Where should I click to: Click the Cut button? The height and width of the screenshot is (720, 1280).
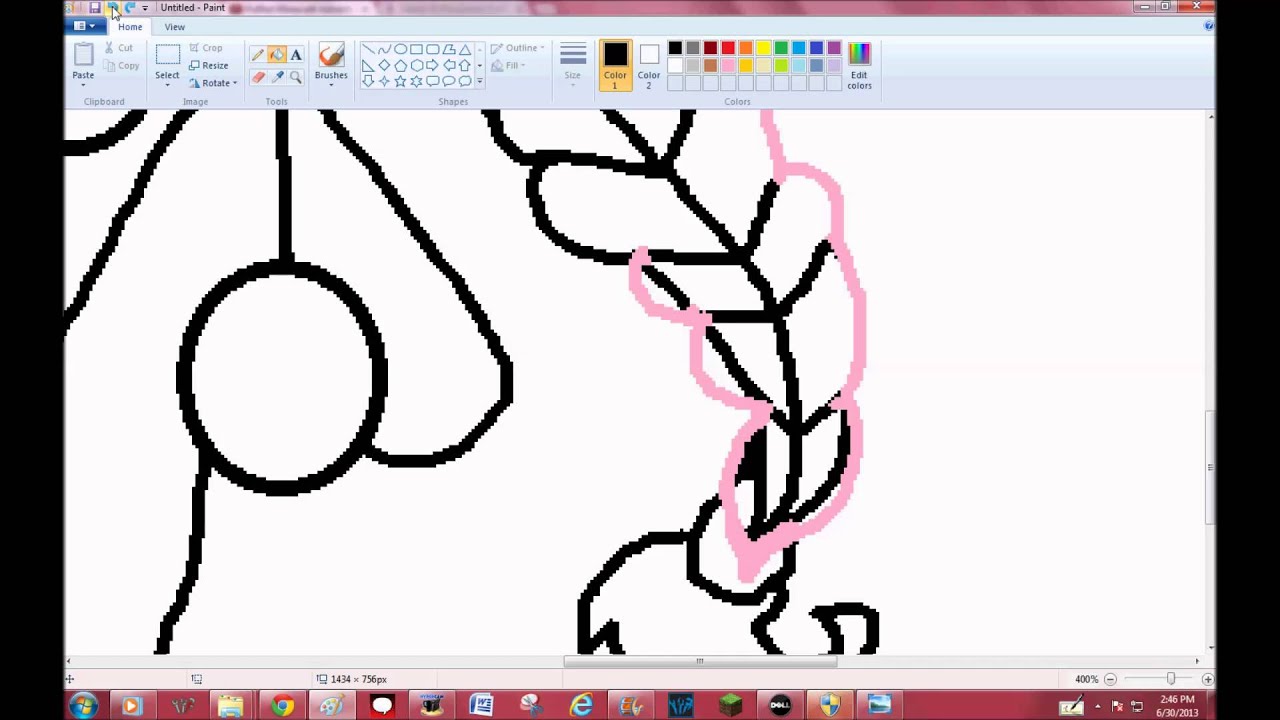119,48
